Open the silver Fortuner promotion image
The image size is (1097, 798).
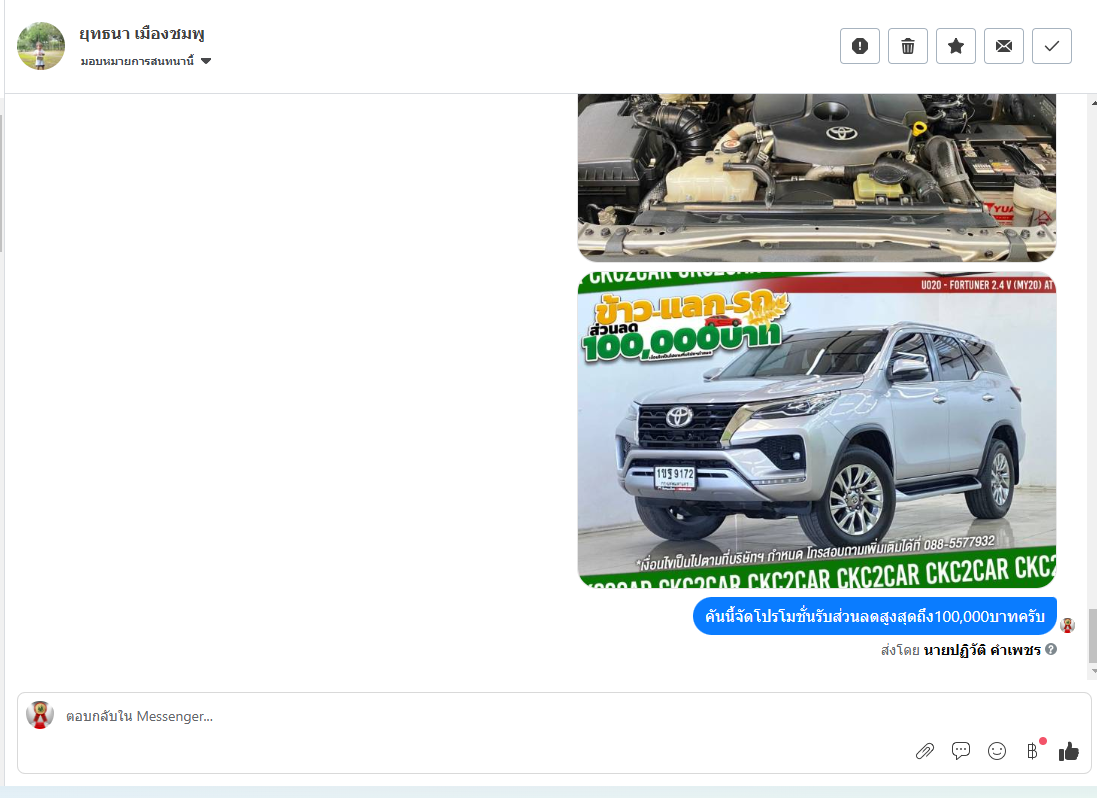coord(816,430)
